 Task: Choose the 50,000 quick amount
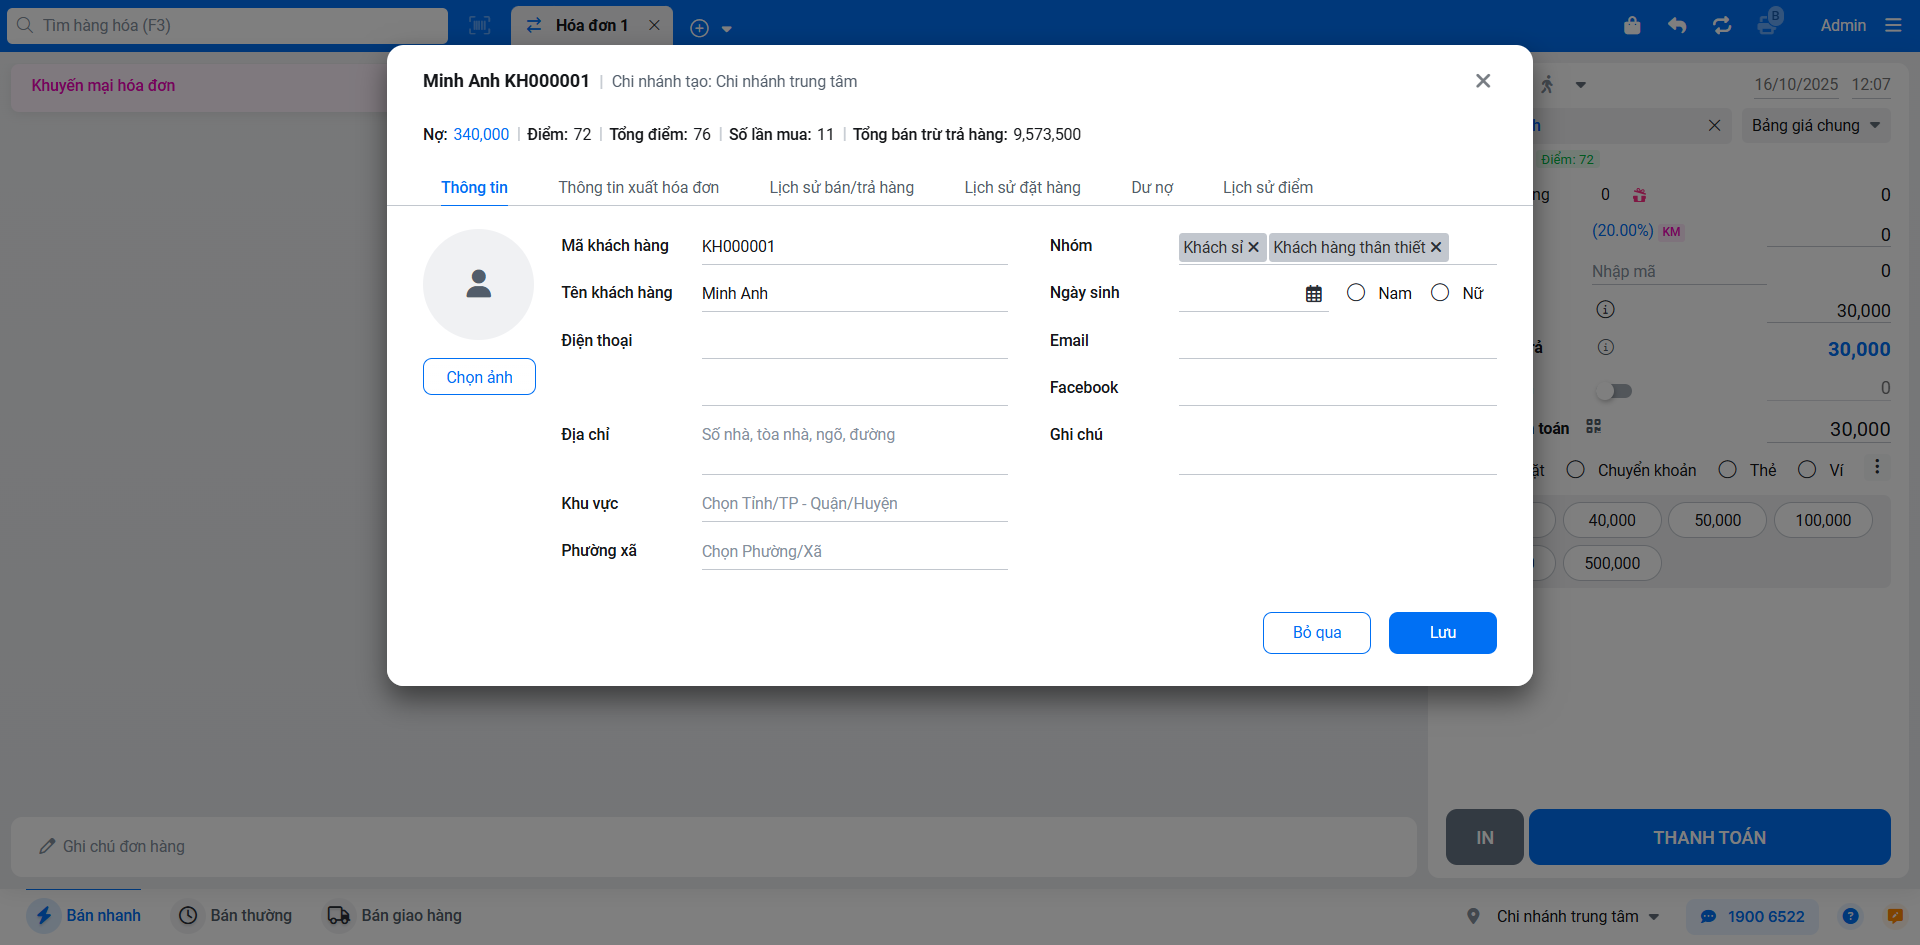(1718, 520)
